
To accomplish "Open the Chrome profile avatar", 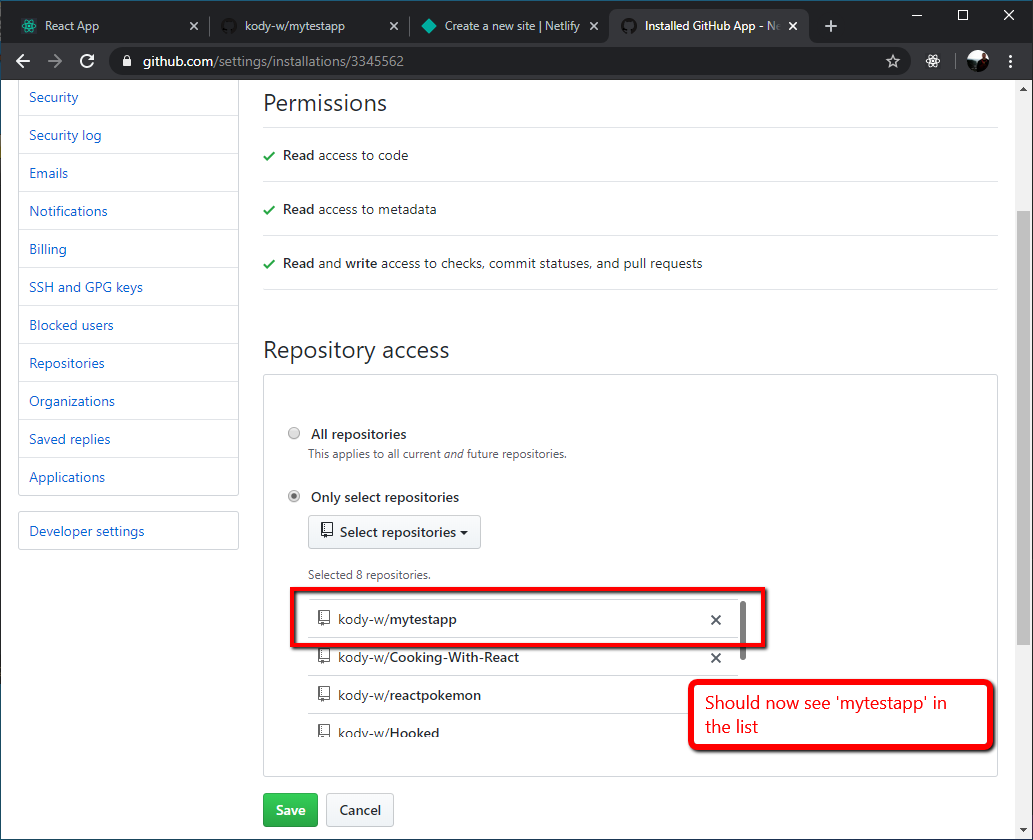I will tap(978, 61).
